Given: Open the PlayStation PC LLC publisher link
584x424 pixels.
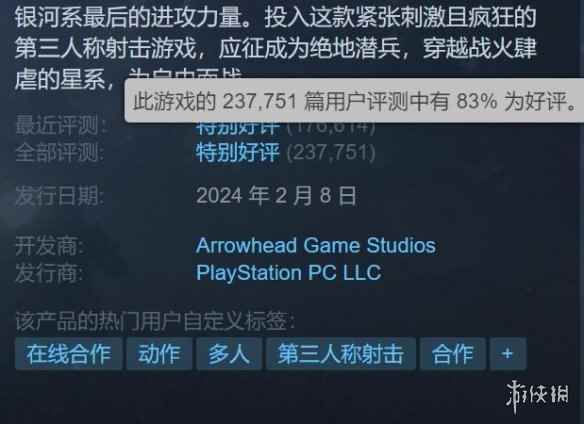Looking at the screenshot, I should 289,273.
